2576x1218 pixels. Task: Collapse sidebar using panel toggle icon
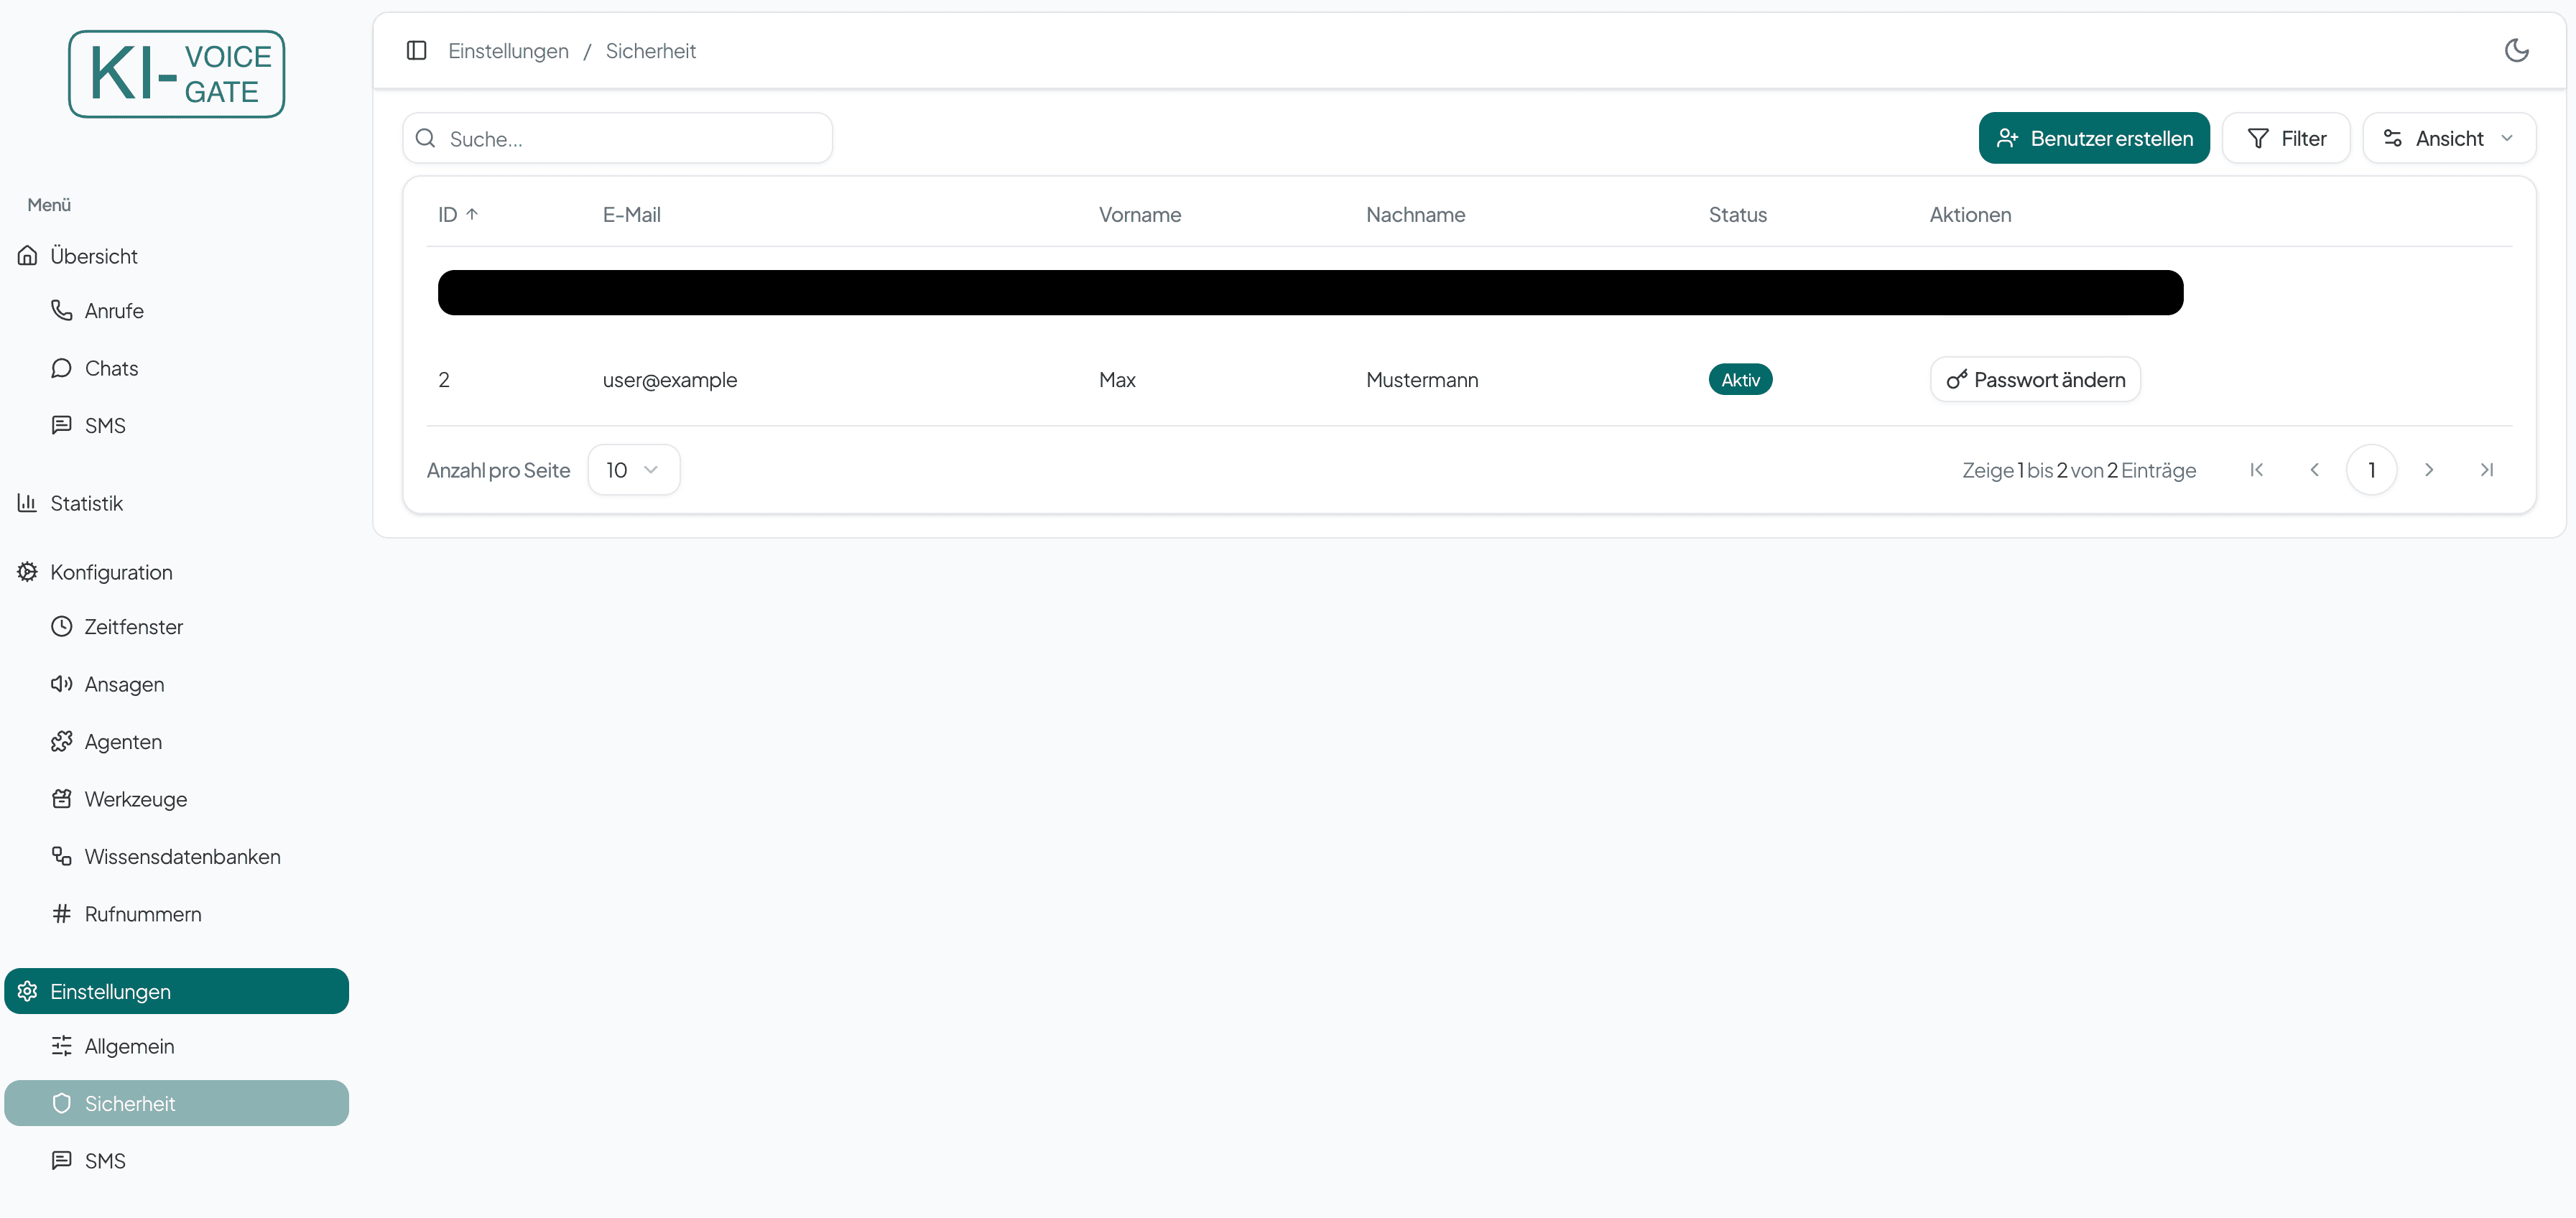click(x=417, y=50)
